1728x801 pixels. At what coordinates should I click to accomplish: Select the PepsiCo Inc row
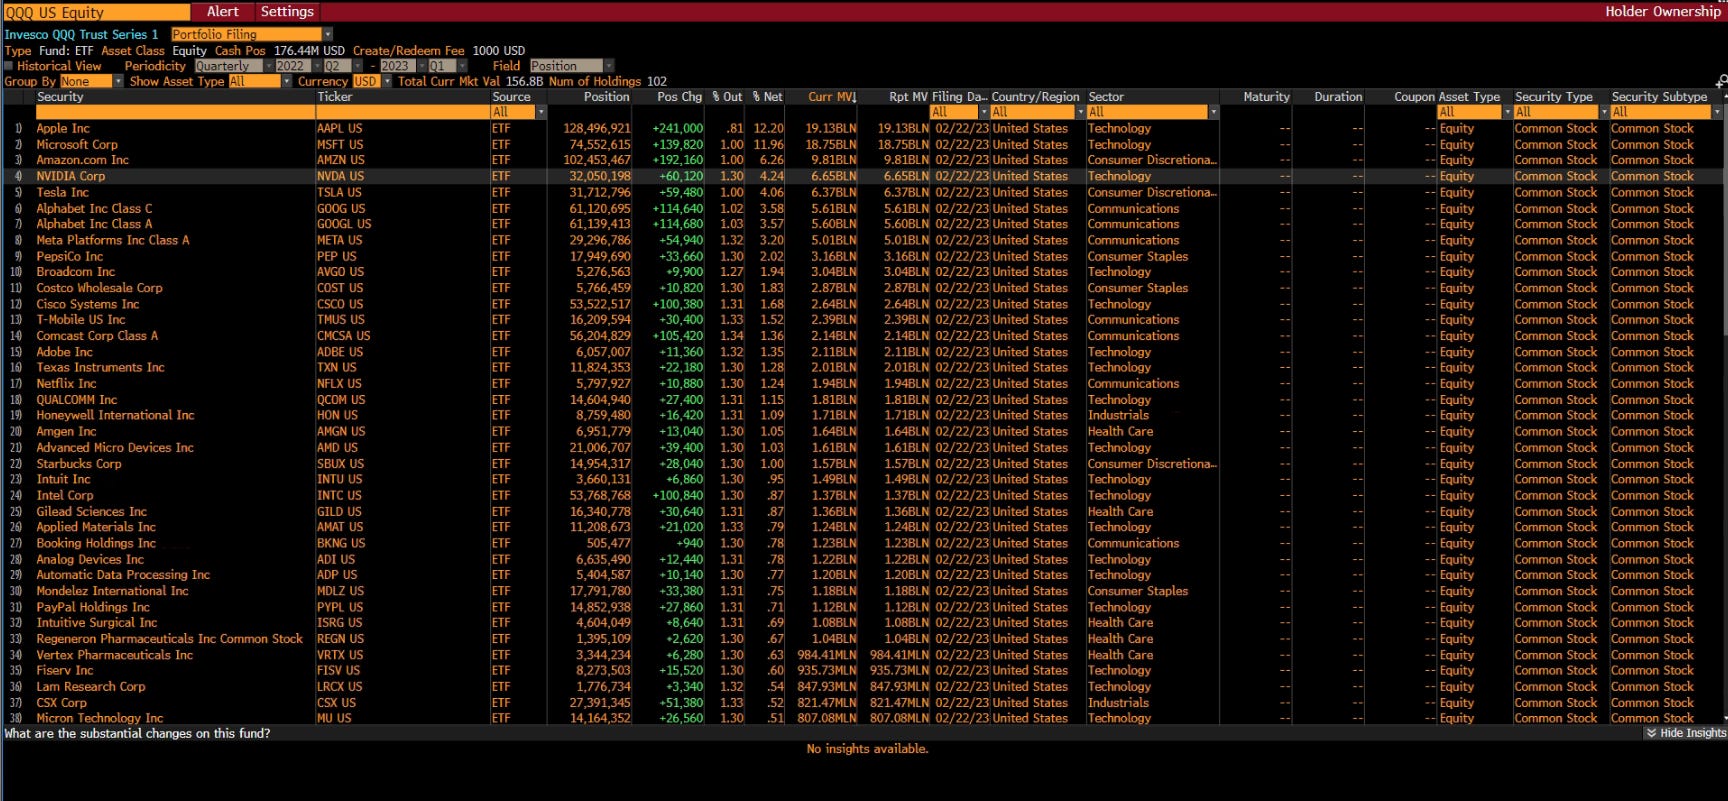pyautogui.click(x=862, y=256)
